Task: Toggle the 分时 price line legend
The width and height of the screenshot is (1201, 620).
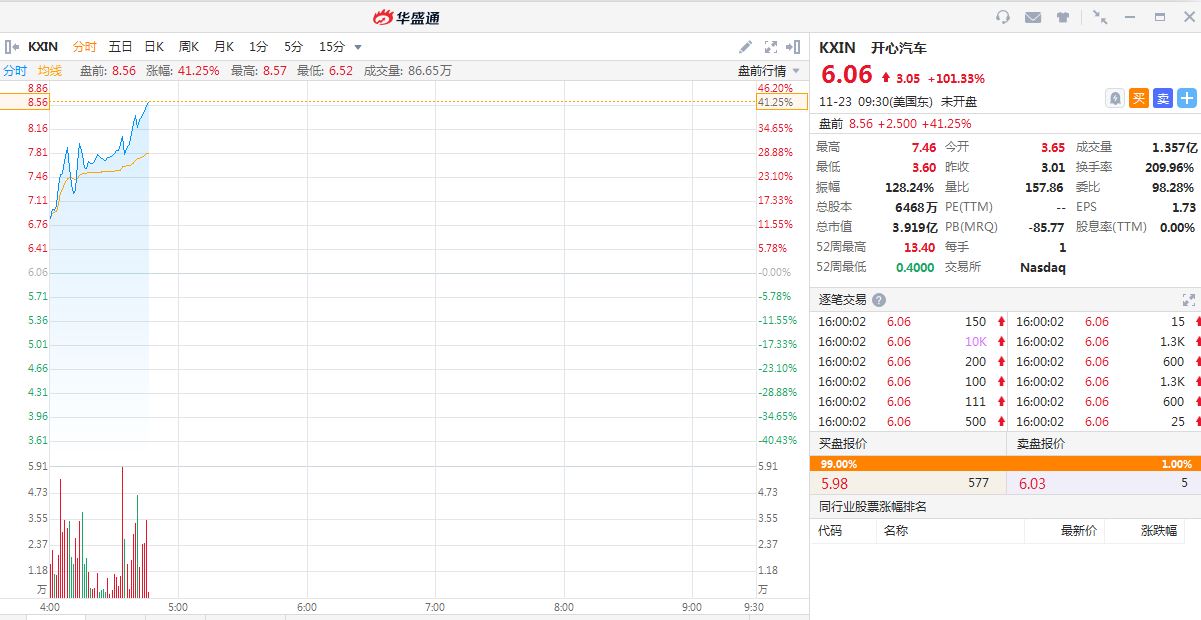Action: pyautogui.click(x=15, y=70)
